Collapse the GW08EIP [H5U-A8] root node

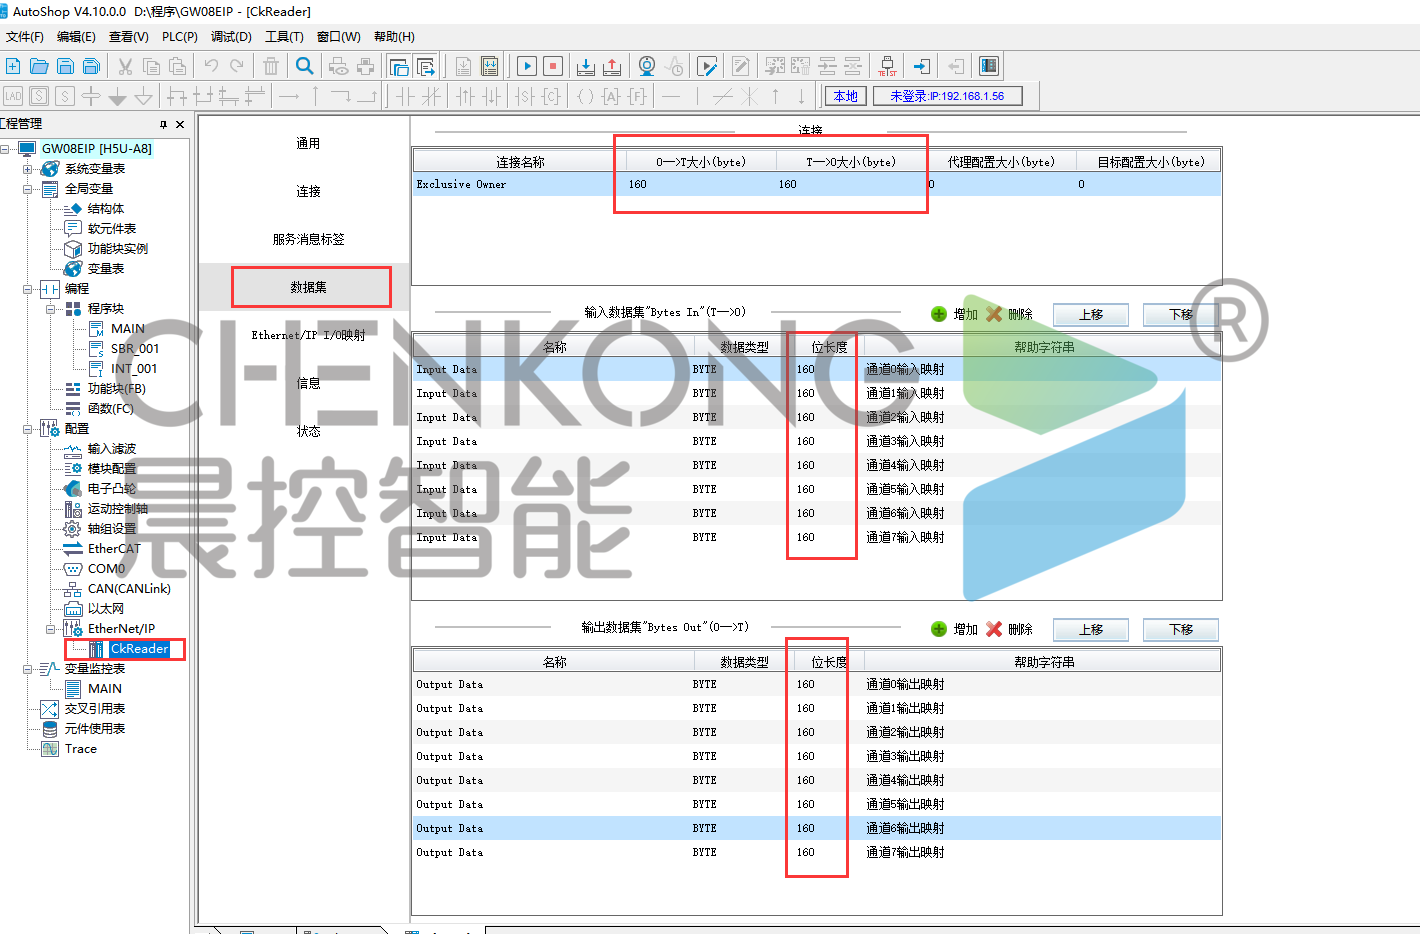tap(5, 149)
